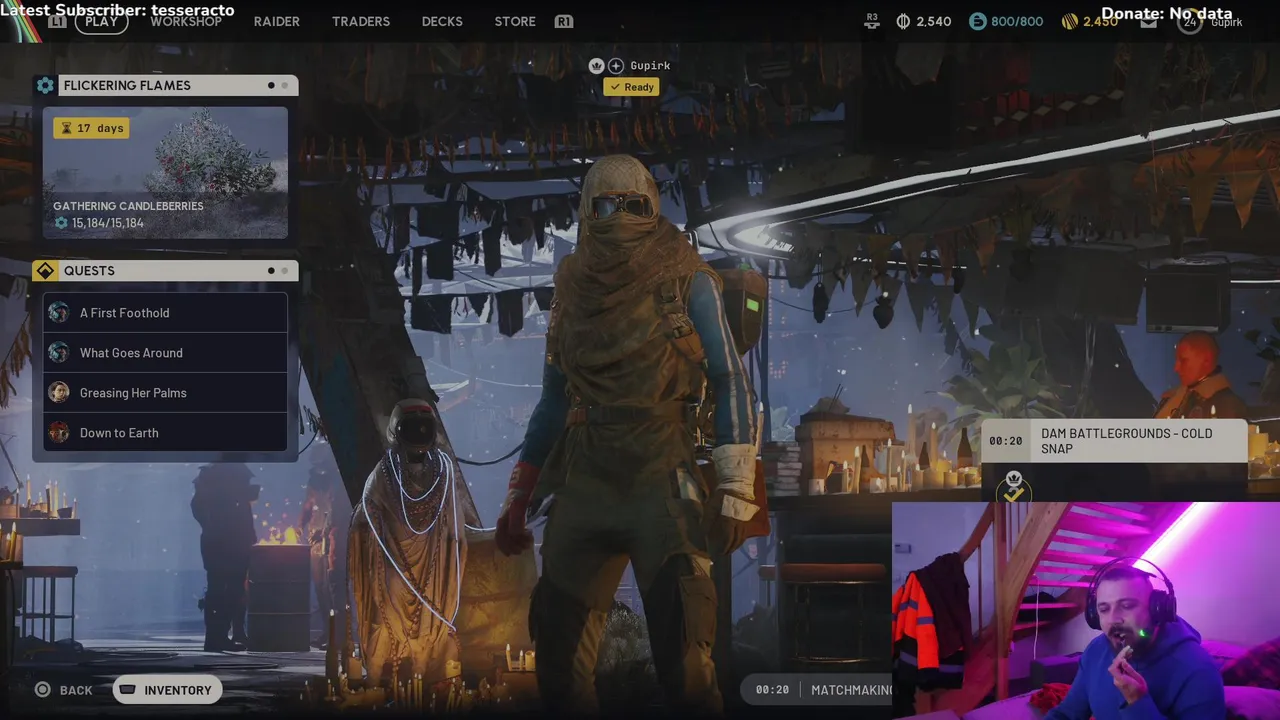Click the blue token icon beside 800/800

pos(977,21)
